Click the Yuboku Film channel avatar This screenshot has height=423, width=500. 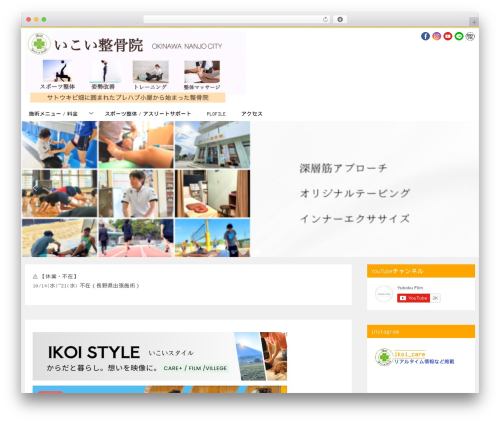point(384,294)
